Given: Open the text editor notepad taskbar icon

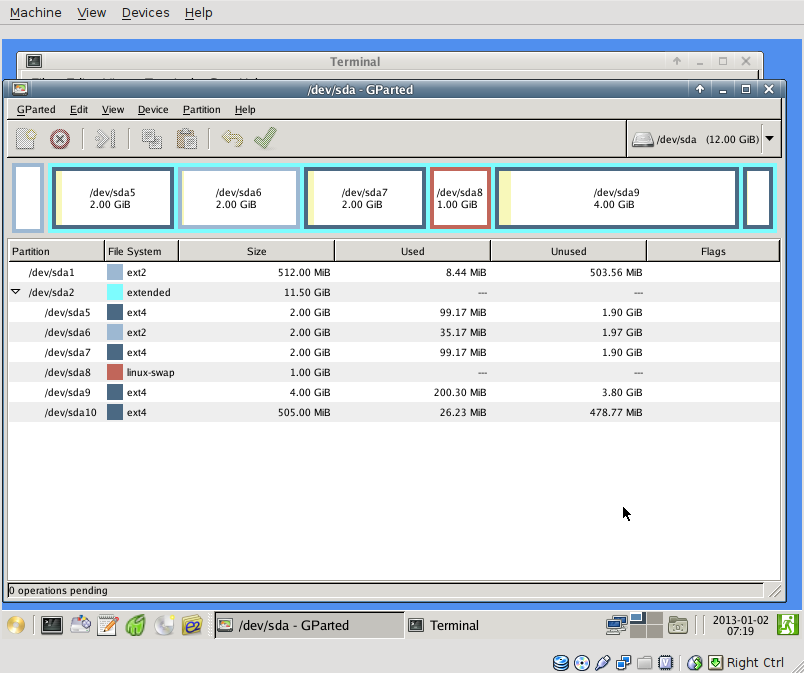Looking at the screenshot, I should pyautogui.click(x=108, y=625).
